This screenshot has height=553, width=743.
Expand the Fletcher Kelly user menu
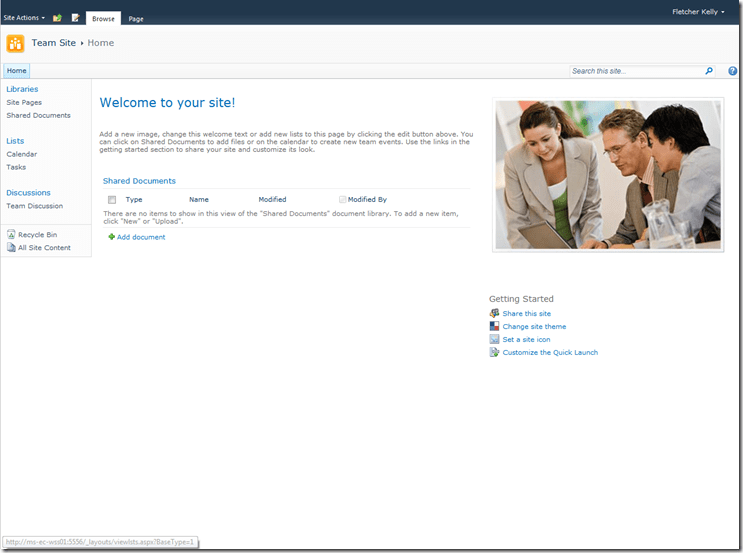(x=699, y=12)
